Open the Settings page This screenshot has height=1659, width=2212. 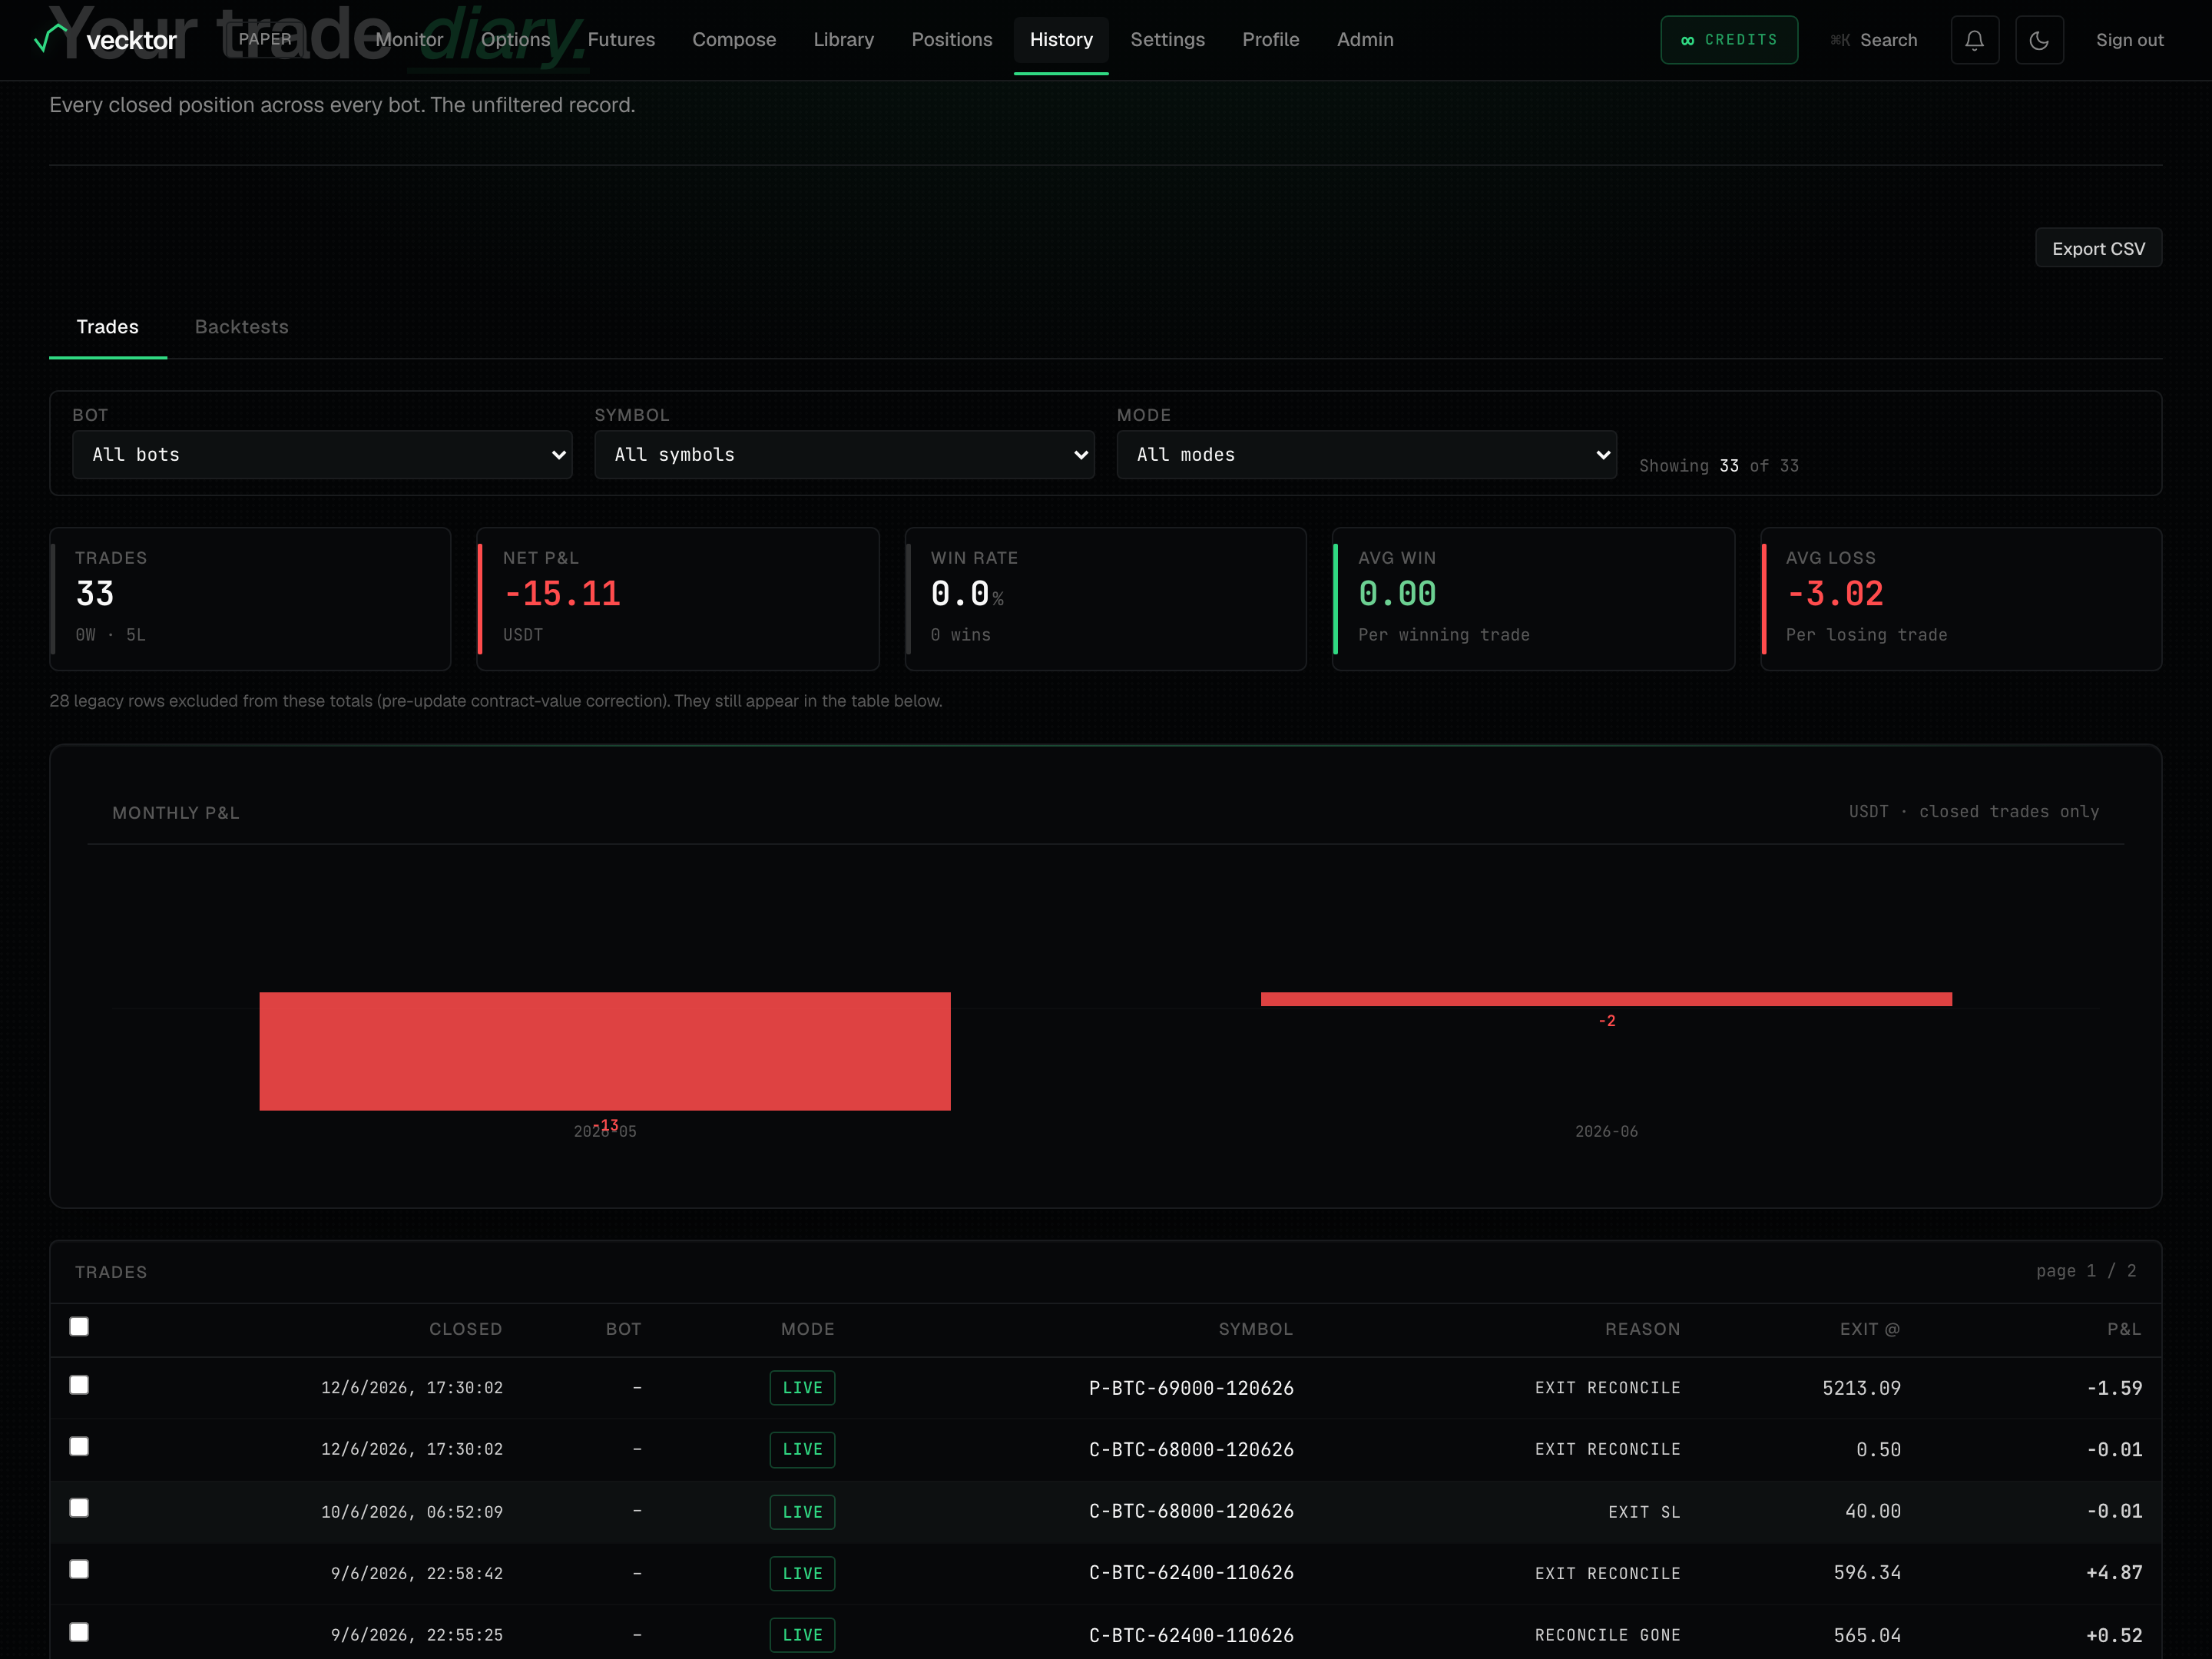tap(1167, 40)
